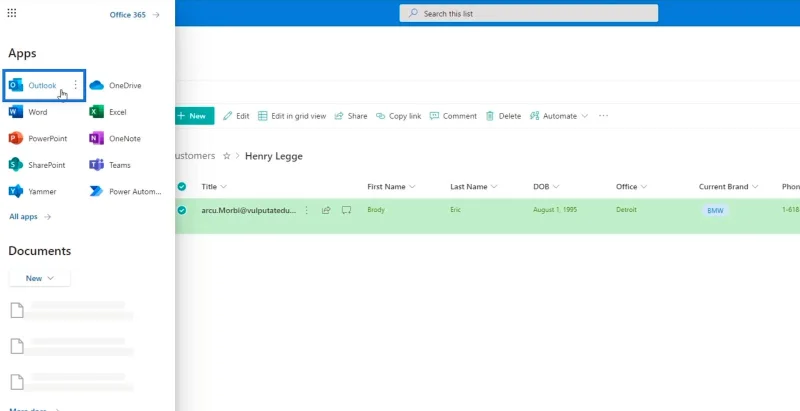
Task: Click Delete in the command bar
Action: click(x=503, y=116)
